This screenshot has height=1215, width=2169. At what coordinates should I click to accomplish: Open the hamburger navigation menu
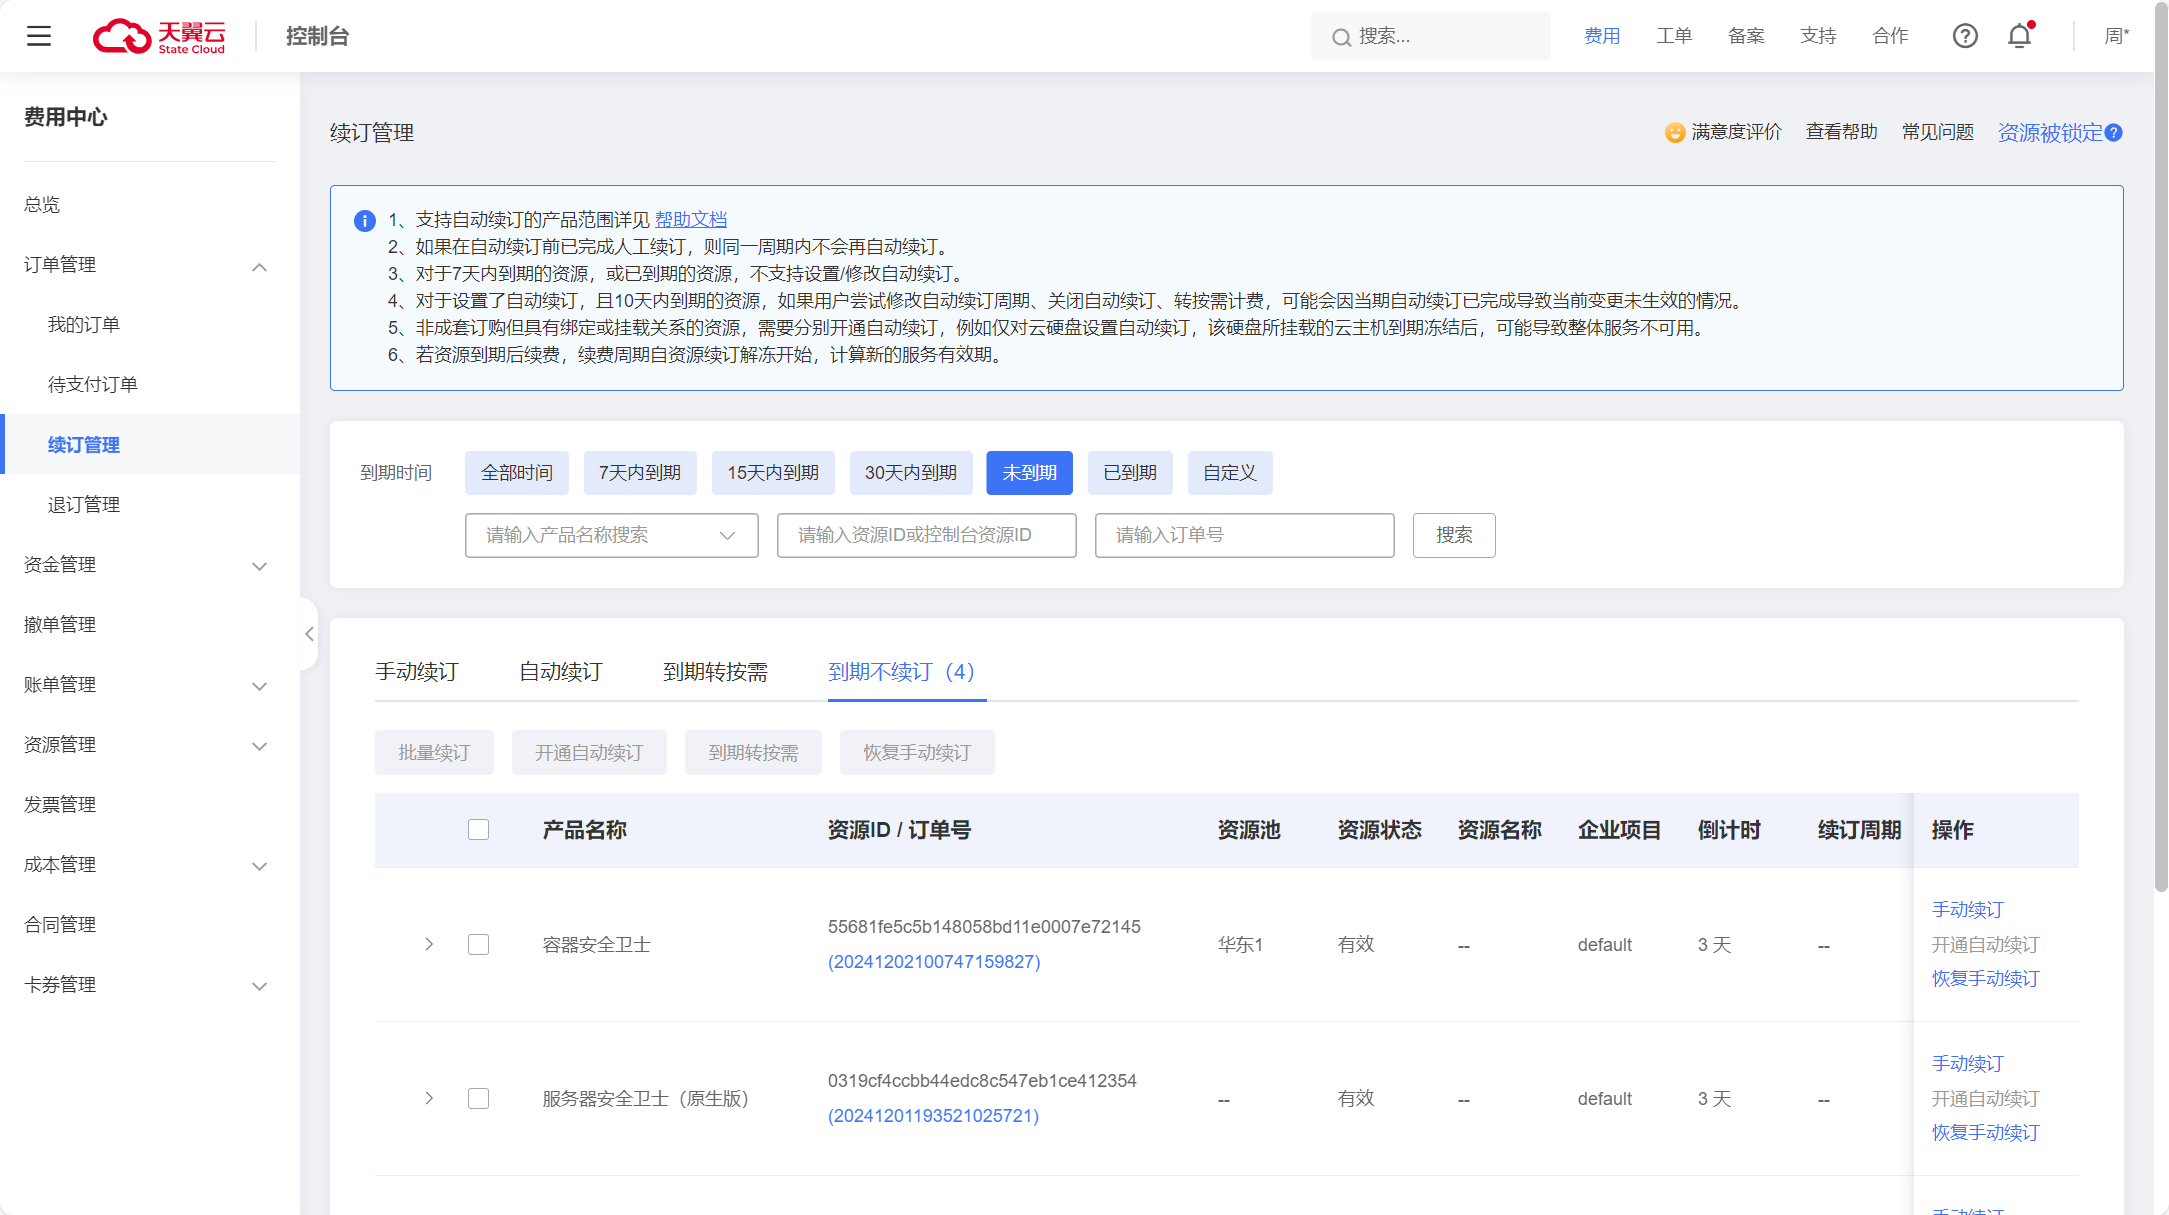[x=39, y=36]
